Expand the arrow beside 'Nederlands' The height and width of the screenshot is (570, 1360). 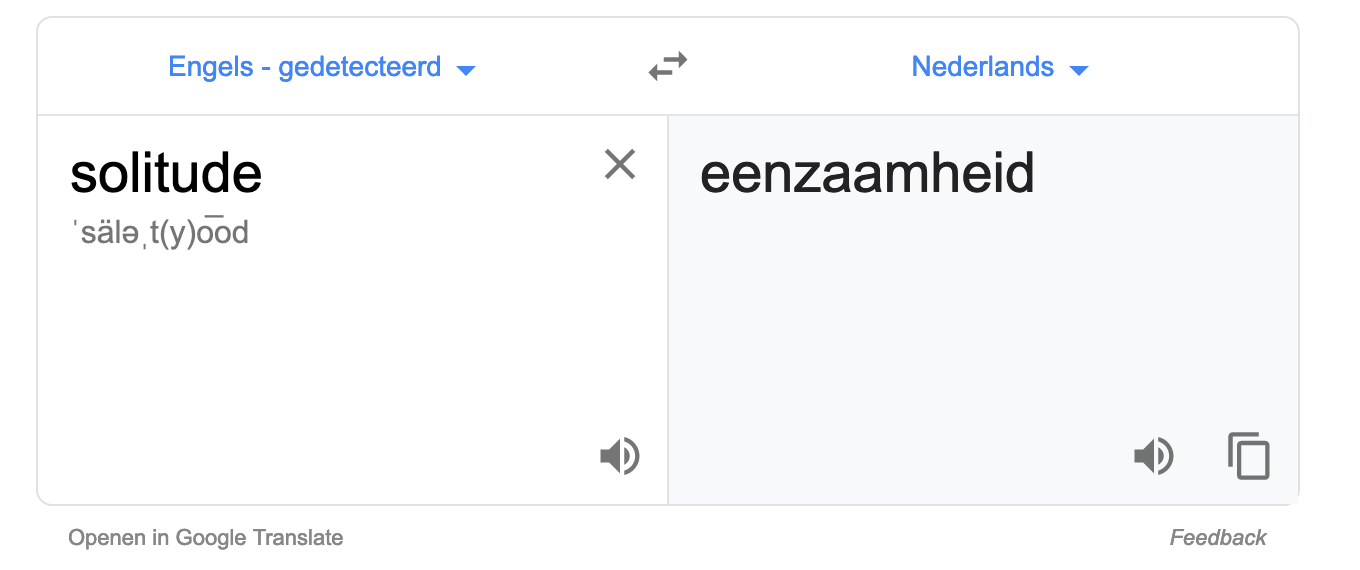coord(1078,70)
